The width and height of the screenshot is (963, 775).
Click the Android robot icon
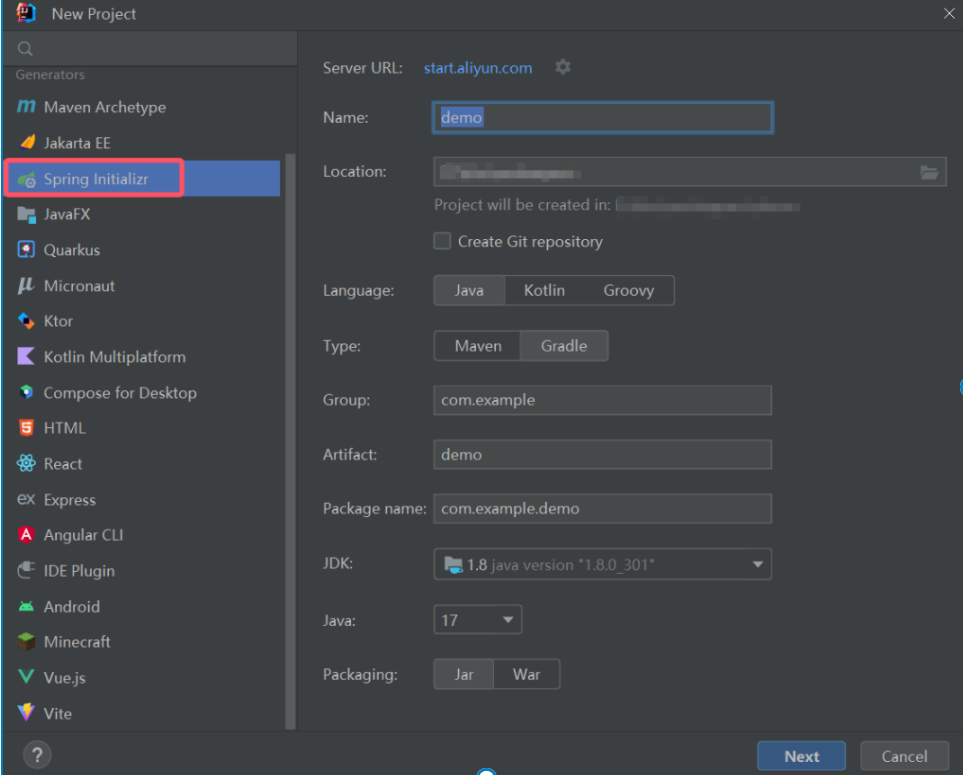tap(26, 606)
